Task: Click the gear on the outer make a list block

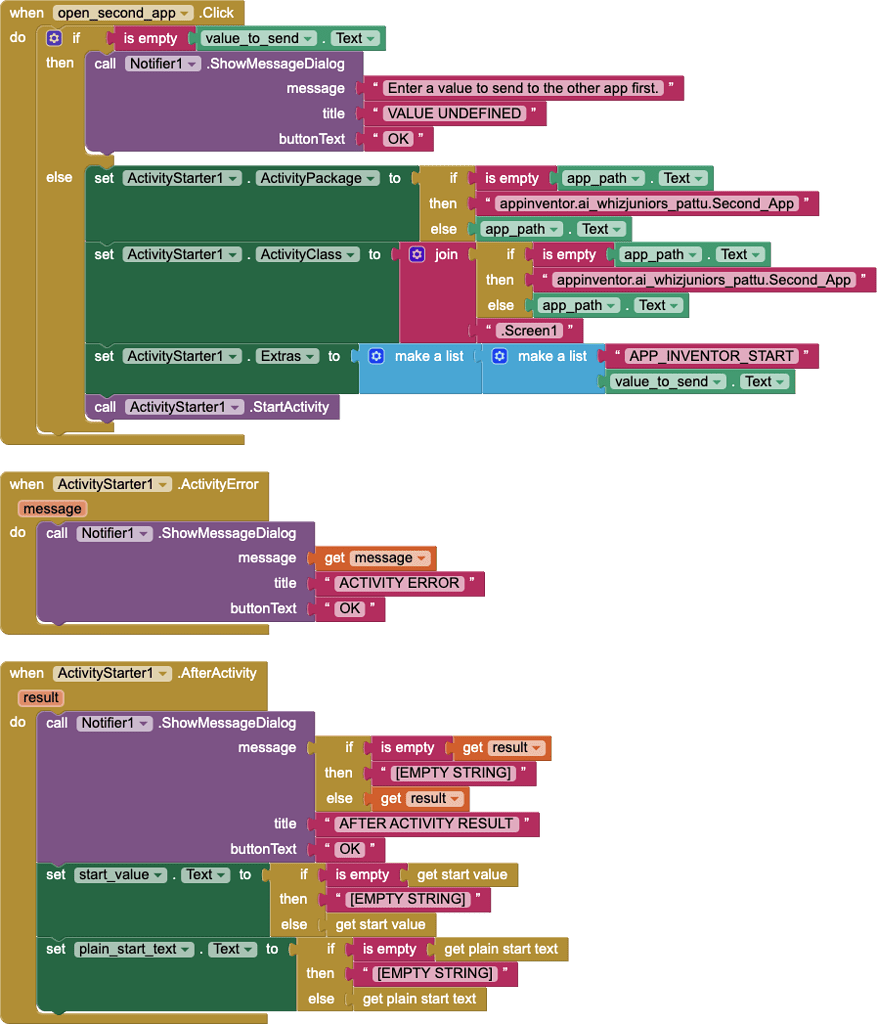Action: coord(376,356)
